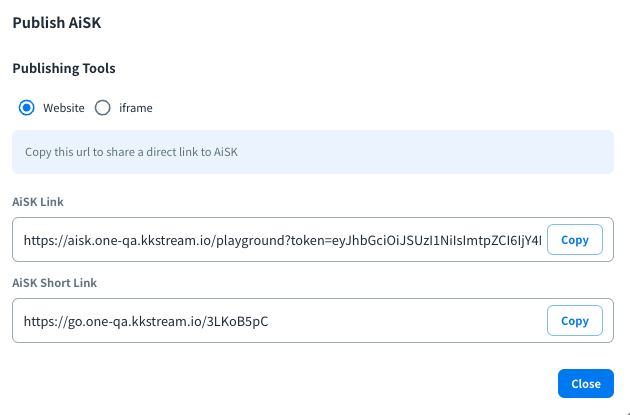Click the "Website" option label
Screen dimensions: 630x415
click(64, 108)
